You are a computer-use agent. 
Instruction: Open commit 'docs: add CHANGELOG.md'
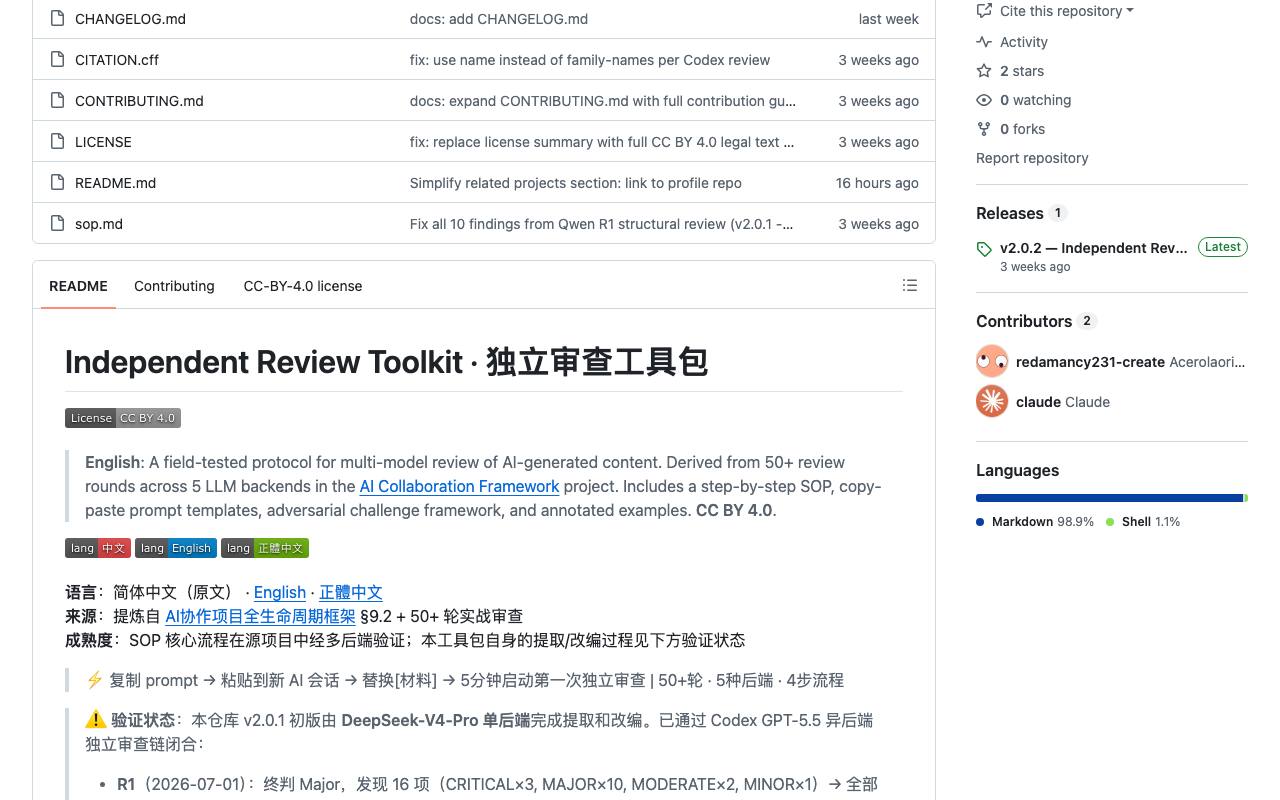click(499, 19)
